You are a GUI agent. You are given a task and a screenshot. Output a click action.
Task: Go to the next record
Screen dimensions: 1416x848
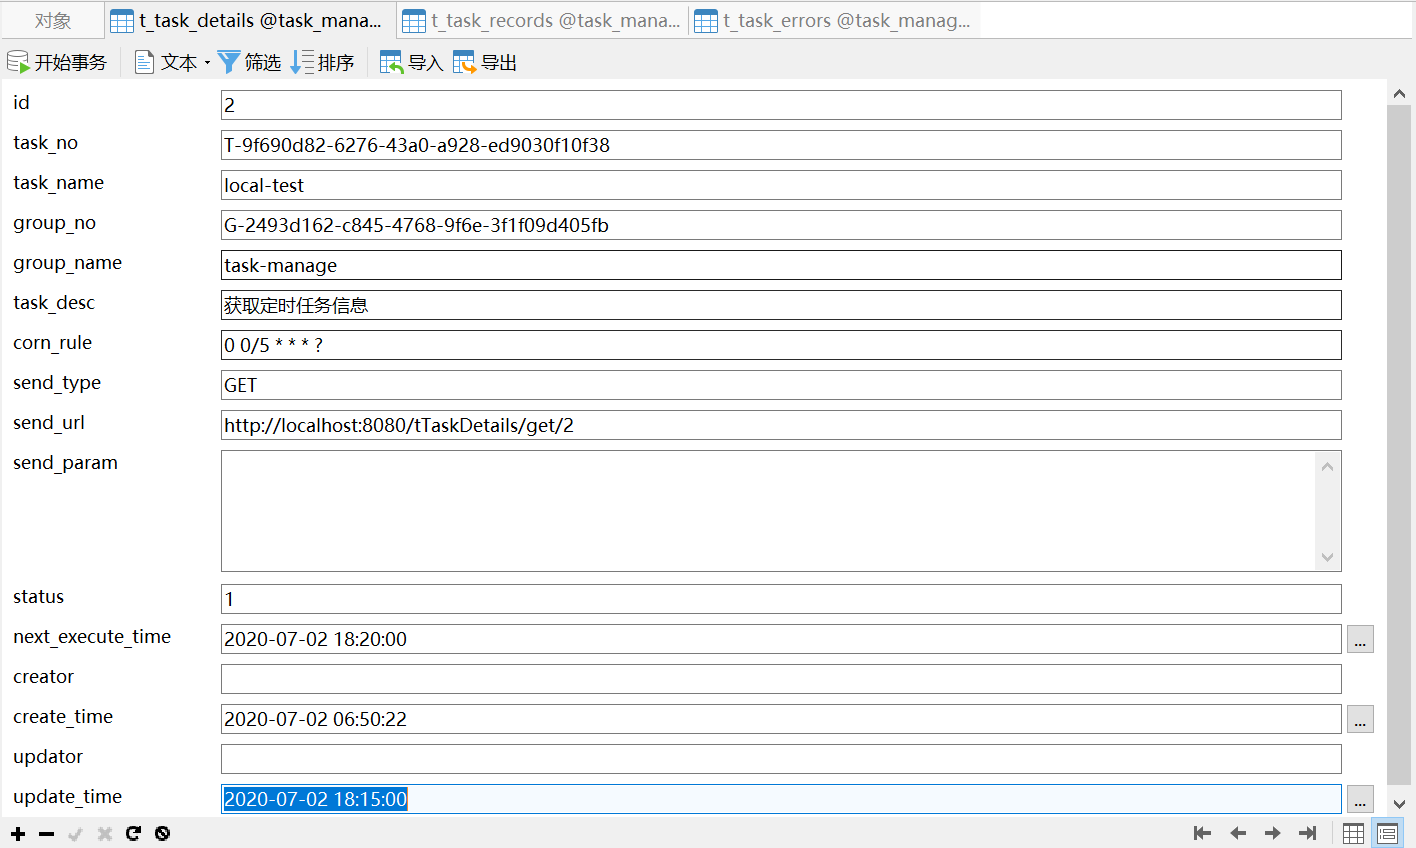(1273, 833)
